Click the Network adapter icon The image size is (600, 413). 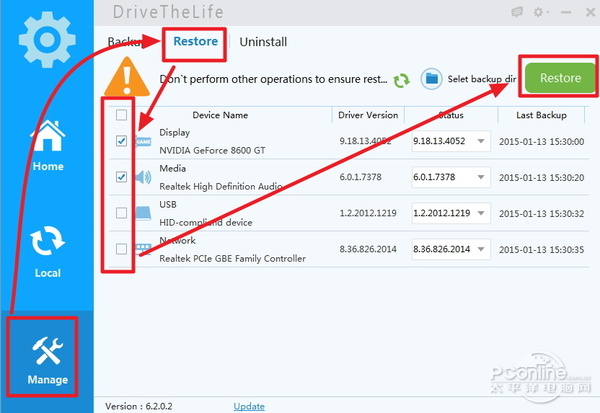[143, 249]
